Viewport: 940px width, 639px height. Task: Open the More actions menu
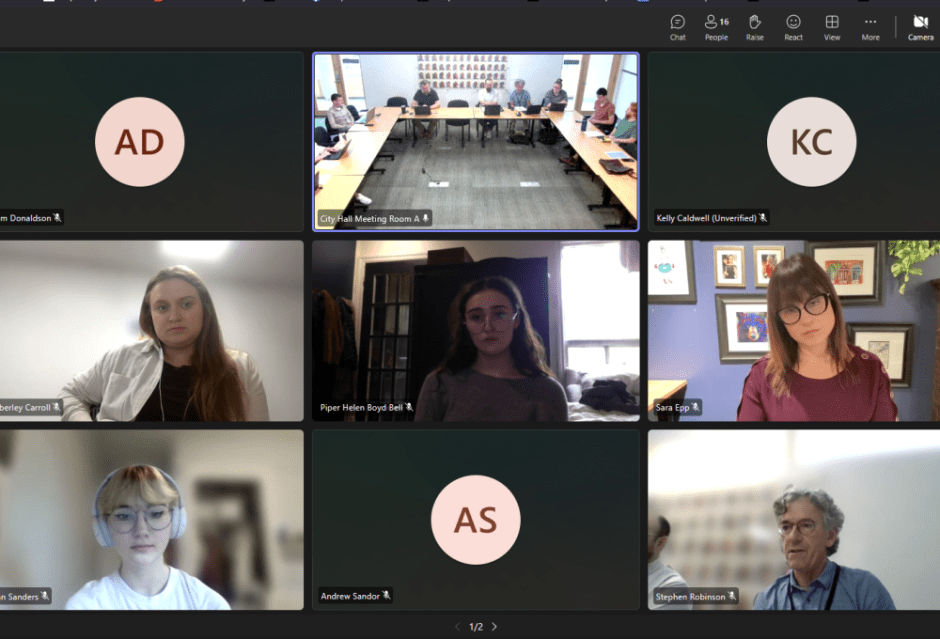coord(871,27)
